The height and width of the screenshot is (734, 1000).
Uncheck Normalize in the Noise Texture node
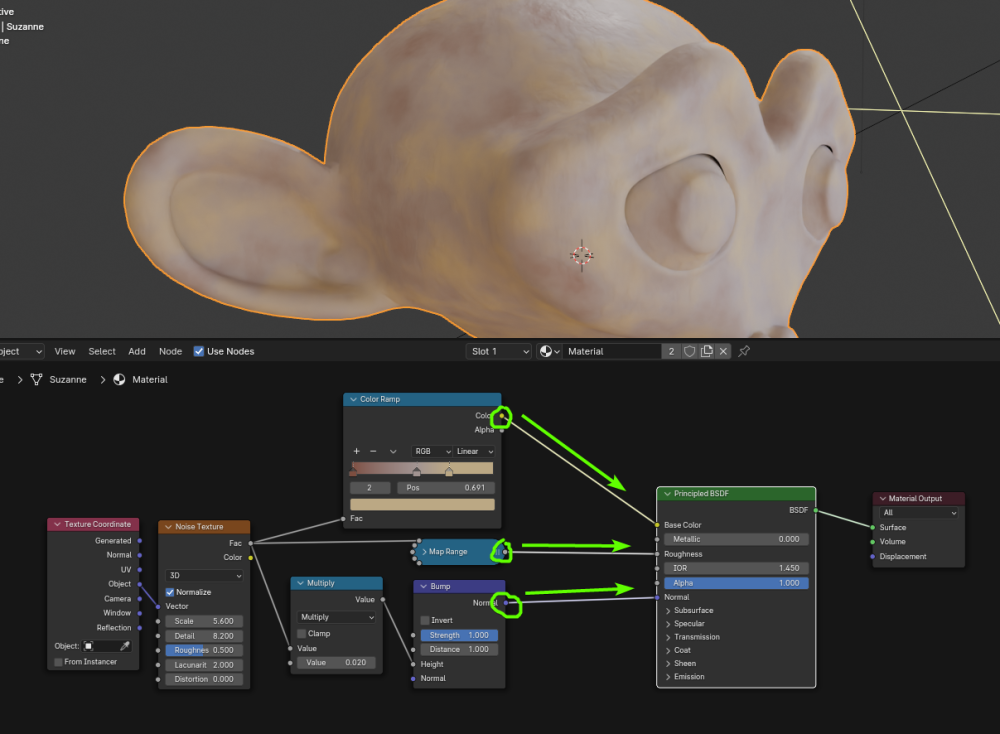169,592
